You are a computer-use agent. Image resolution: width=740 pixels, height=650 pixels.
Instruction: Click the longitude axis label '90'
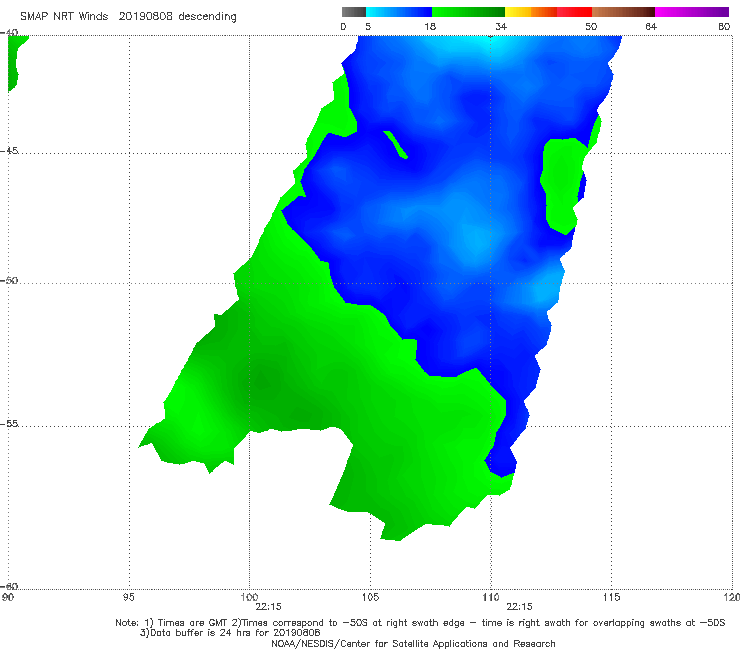pyautogui.click(x=8, y=597)
